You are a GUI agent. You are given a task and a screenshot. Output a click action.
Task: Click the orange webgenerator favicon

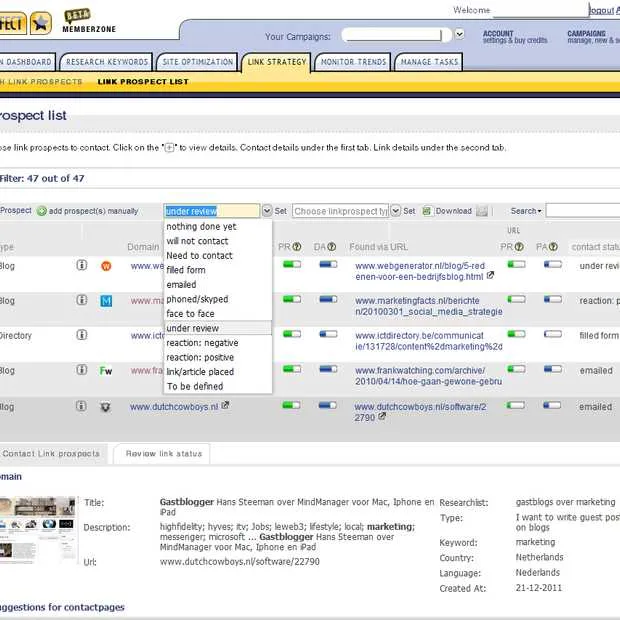106,266
